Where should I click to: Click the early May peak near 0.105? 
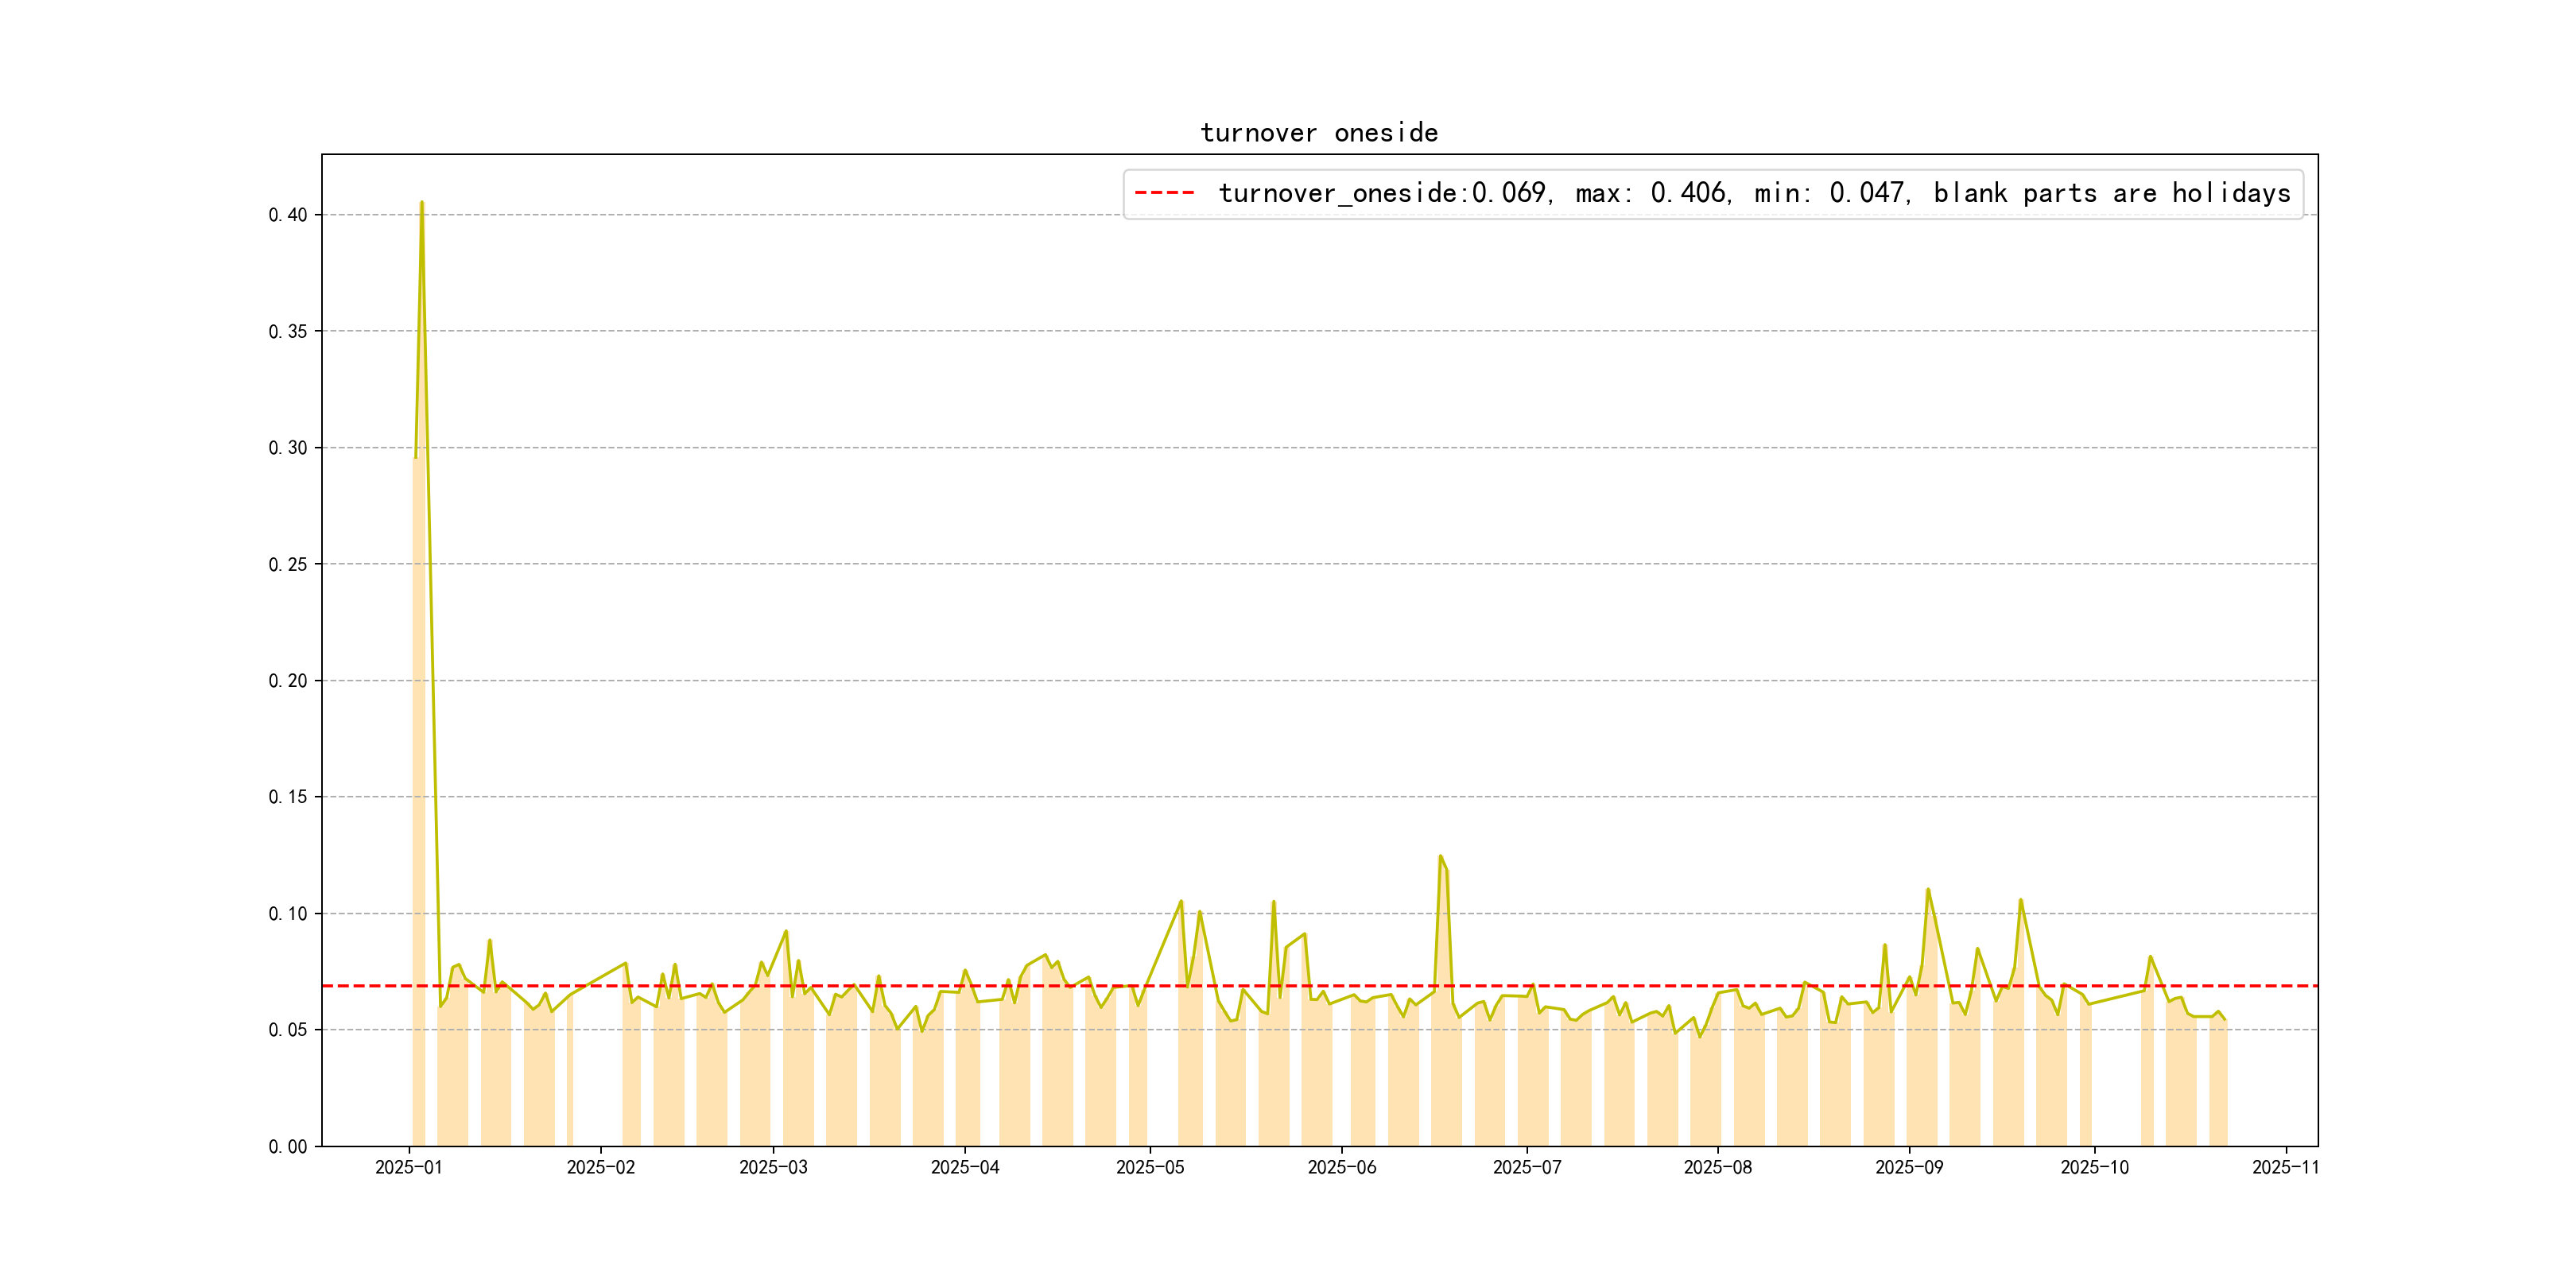click(1181, 901)
